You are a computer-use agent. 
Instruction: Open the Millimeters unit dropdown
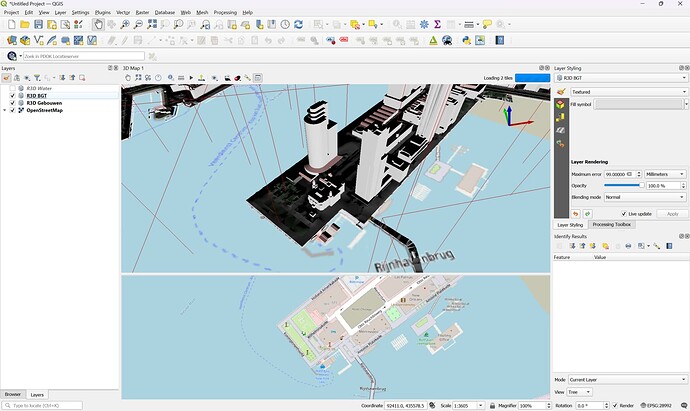666,174
